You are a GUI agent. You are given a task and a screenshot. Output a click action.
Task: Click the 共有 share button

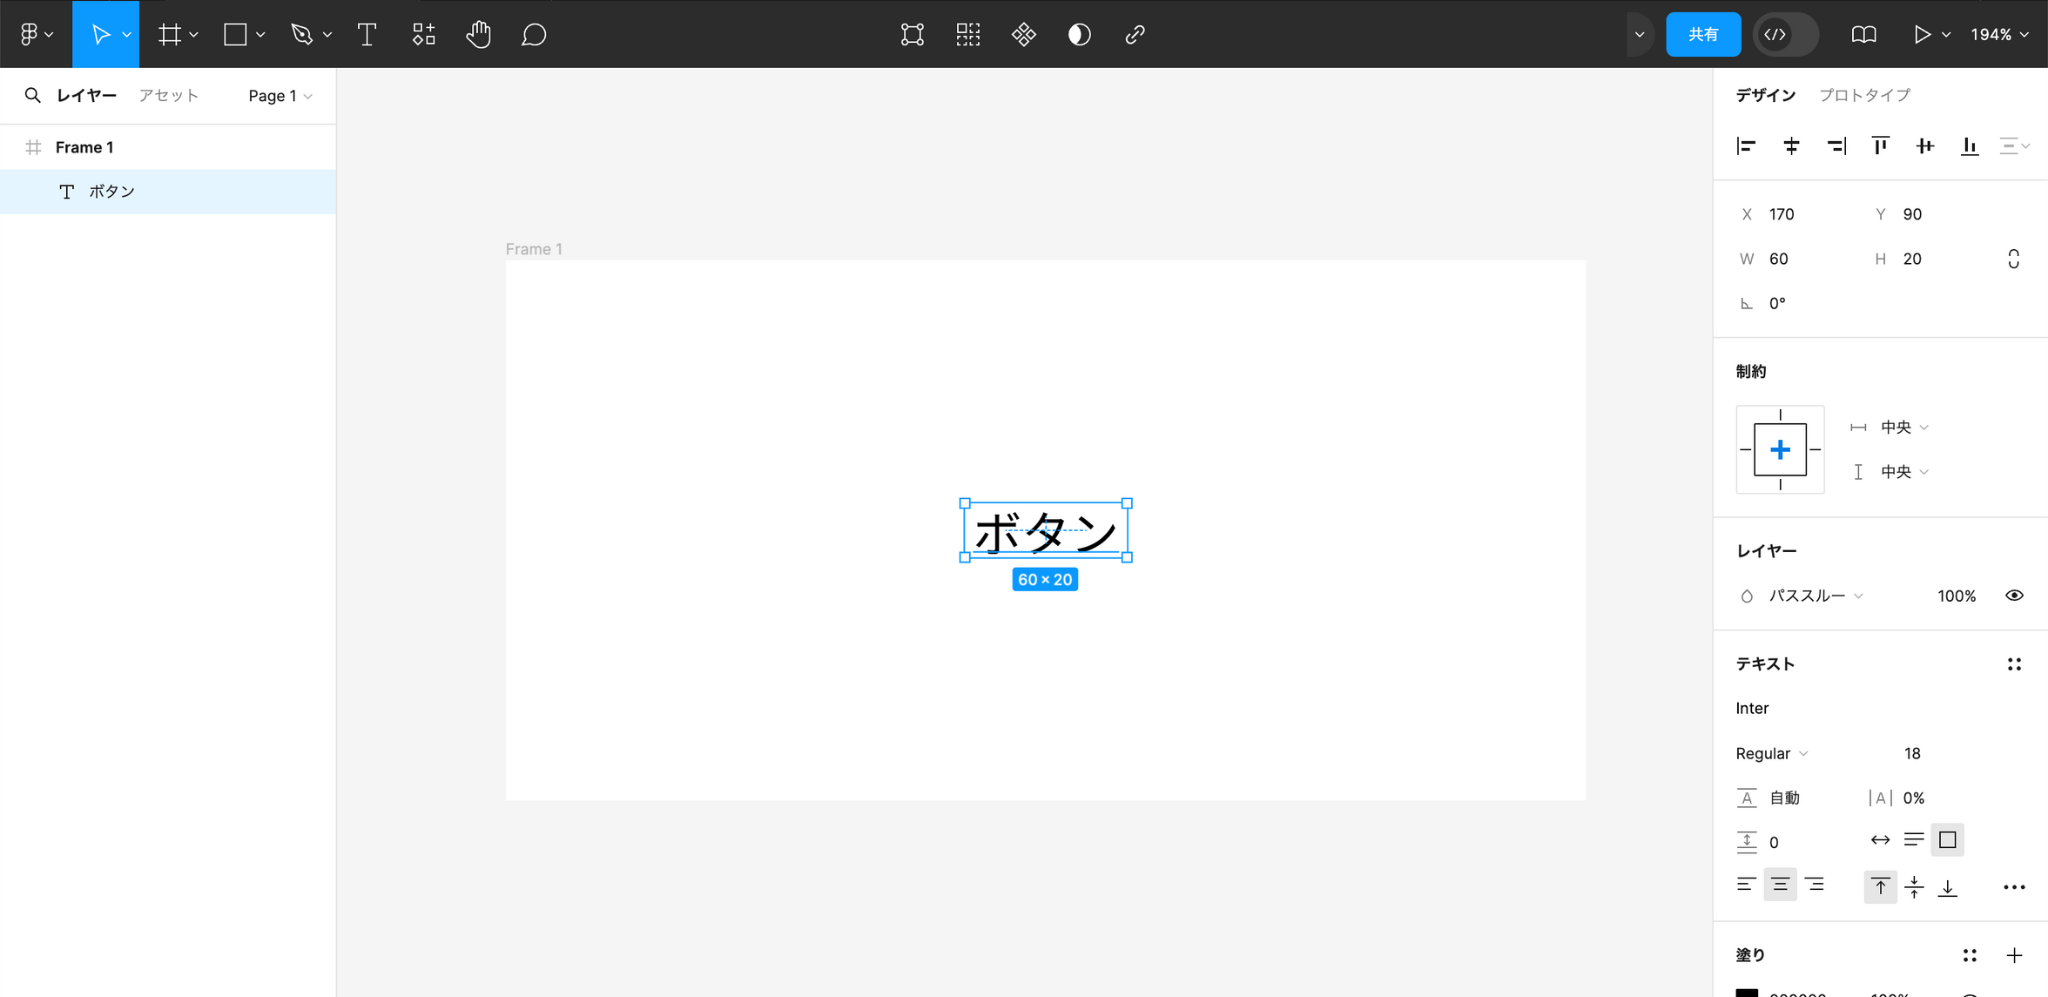pyautogui.click(x=1704, y=33)
